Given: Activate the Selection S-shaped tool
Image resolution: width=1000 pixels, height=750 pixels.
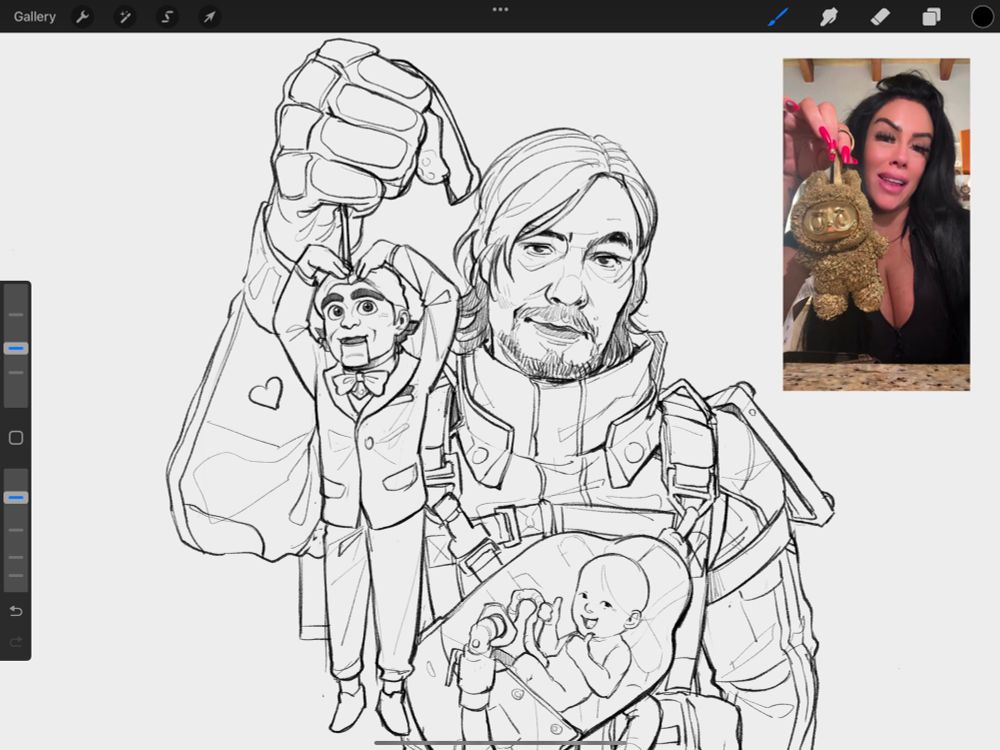Looking at the screenshot, I should (167, 17).
